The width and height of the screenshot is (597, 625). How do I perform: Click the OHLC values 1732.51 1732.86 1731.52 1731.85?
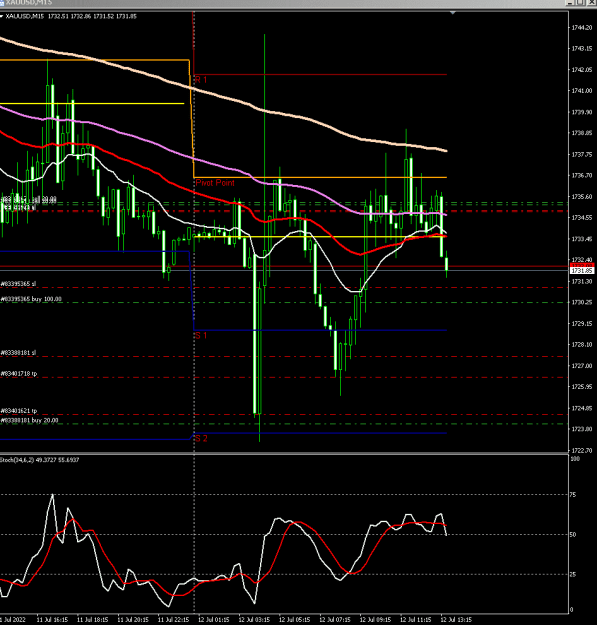coord(92,16)
